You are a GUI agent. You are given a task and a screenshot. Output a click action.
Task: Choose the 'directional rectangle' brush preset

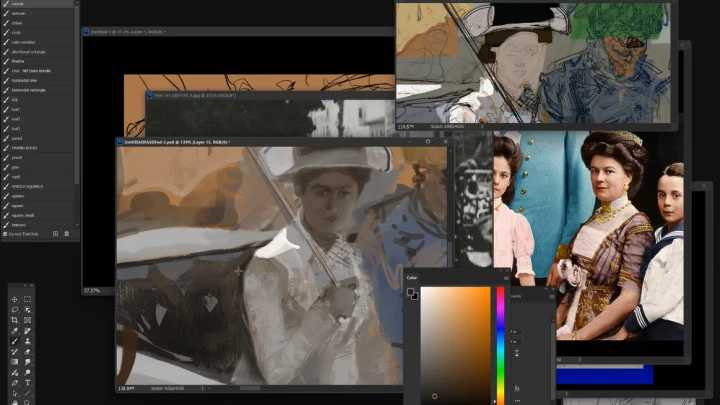coord(38,52)
